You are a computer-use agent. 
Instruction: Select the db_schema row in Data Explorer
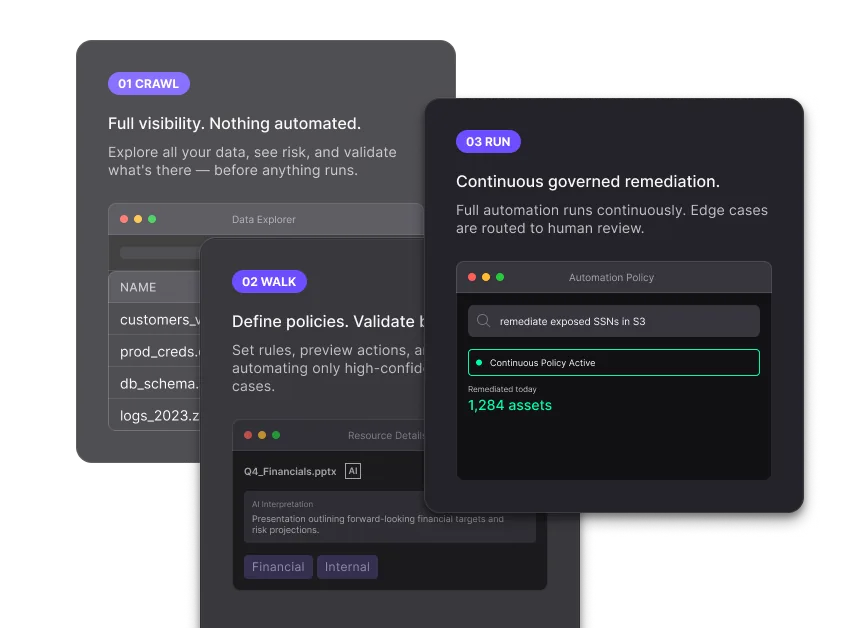(x=154, y=383)
